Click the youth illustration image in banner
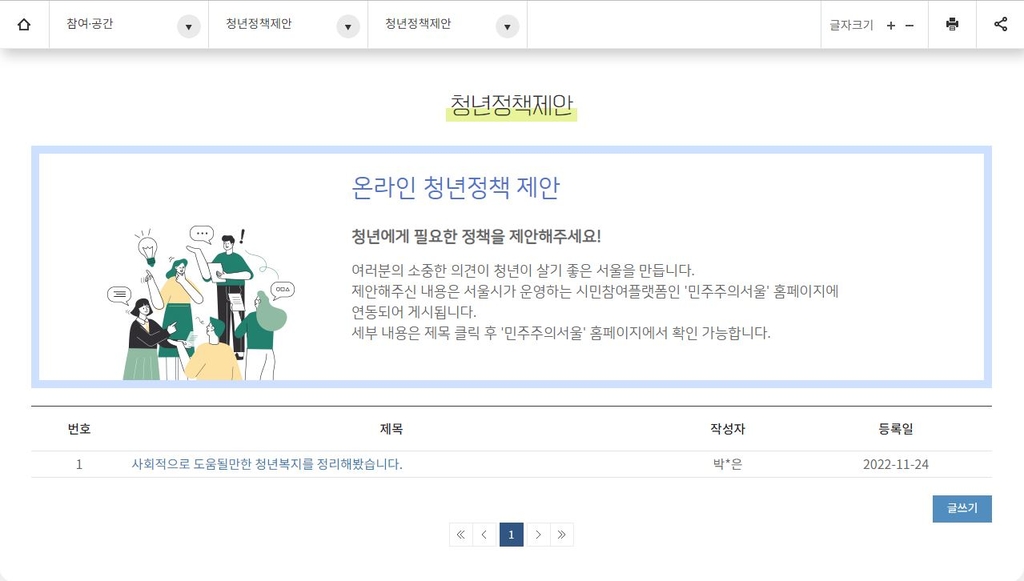1024x581 pixels. (x=197, y=303)
